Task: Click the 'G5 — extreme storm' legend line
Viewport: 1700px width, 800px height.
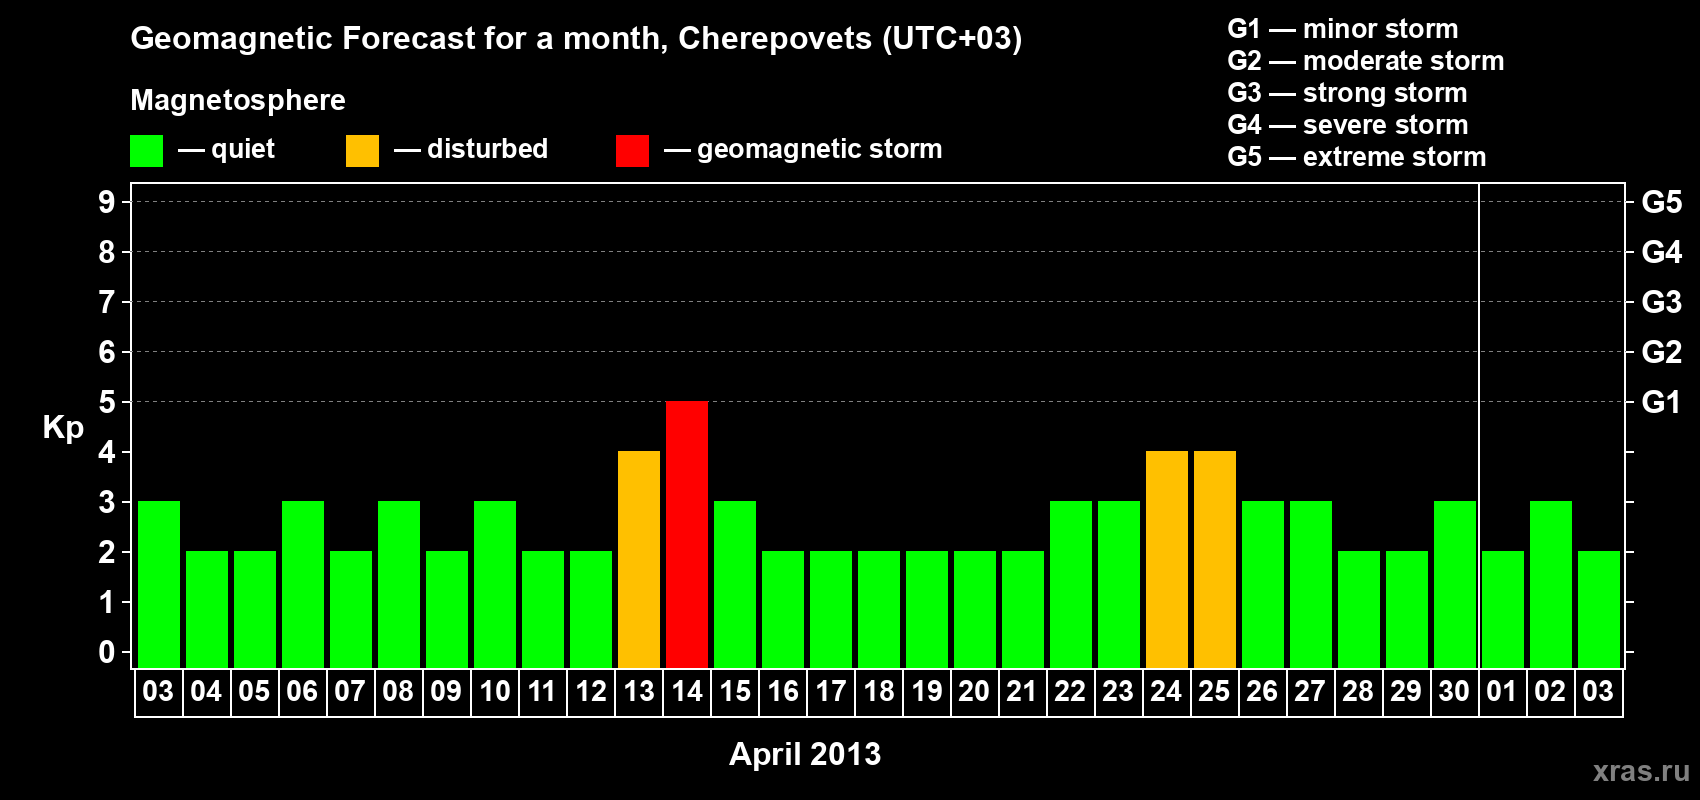Action: pos(1356,157)
